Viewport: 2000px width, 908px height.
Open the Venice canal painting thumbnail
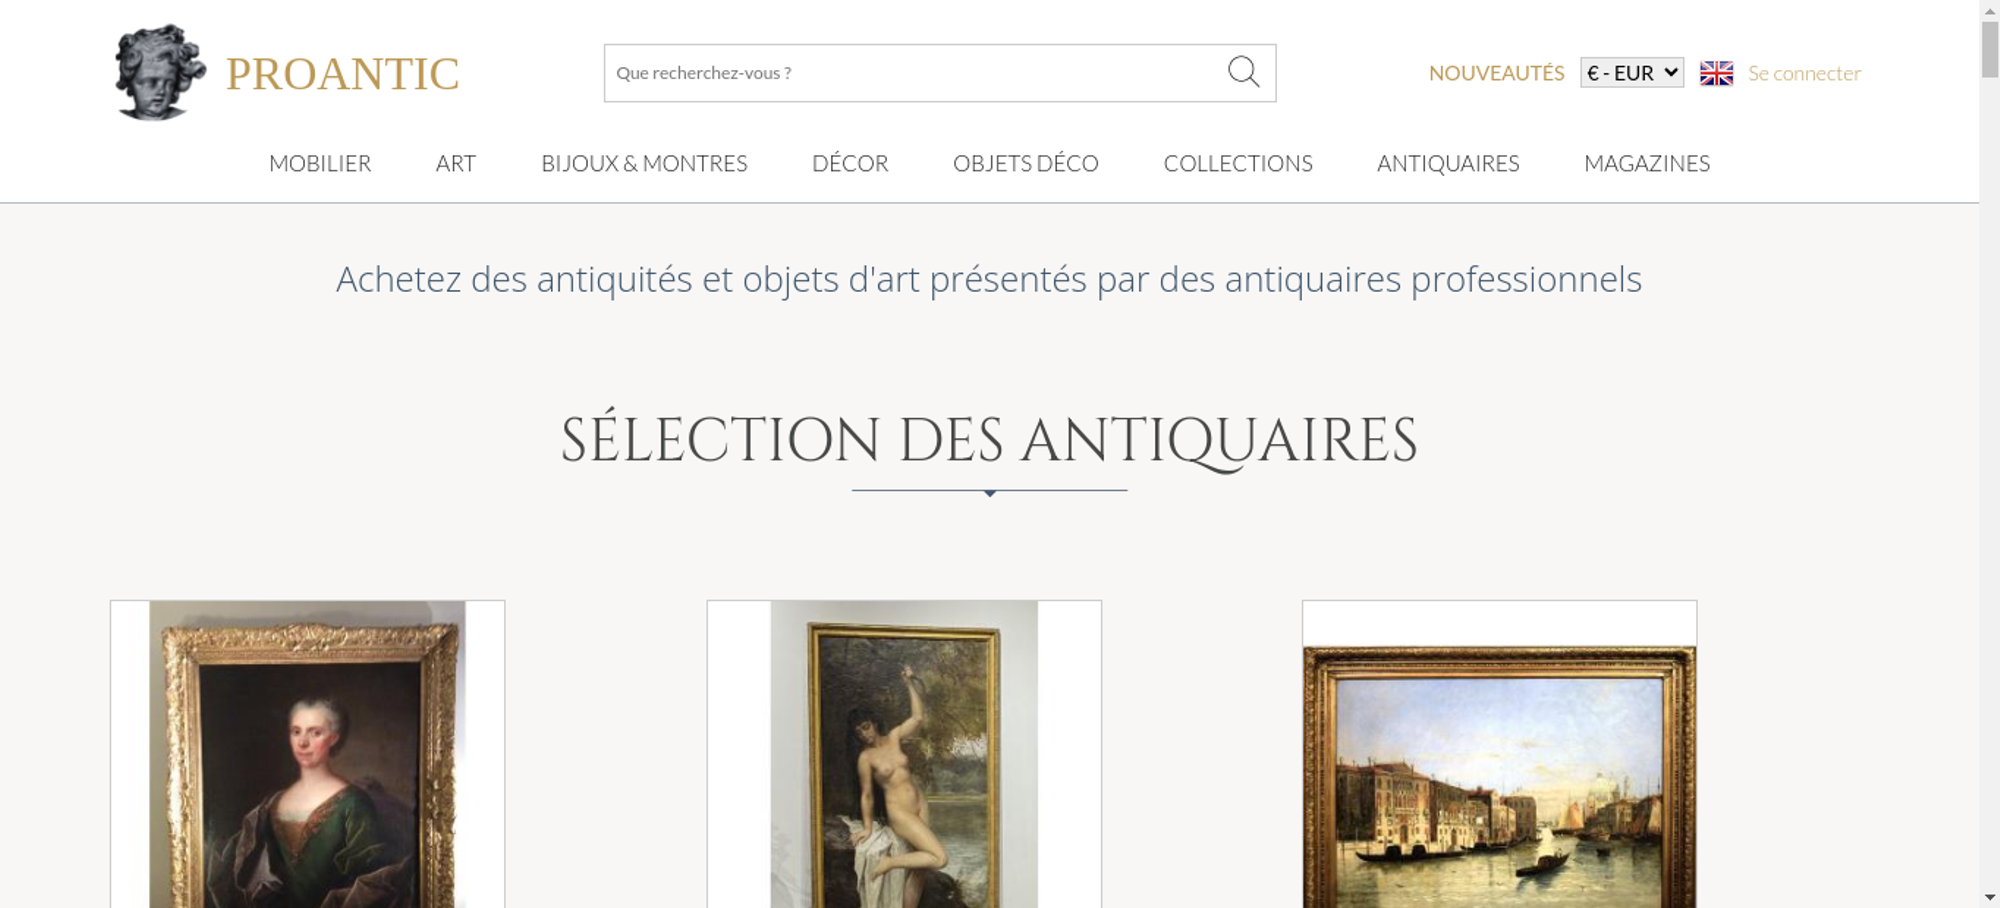point(1499,754)
